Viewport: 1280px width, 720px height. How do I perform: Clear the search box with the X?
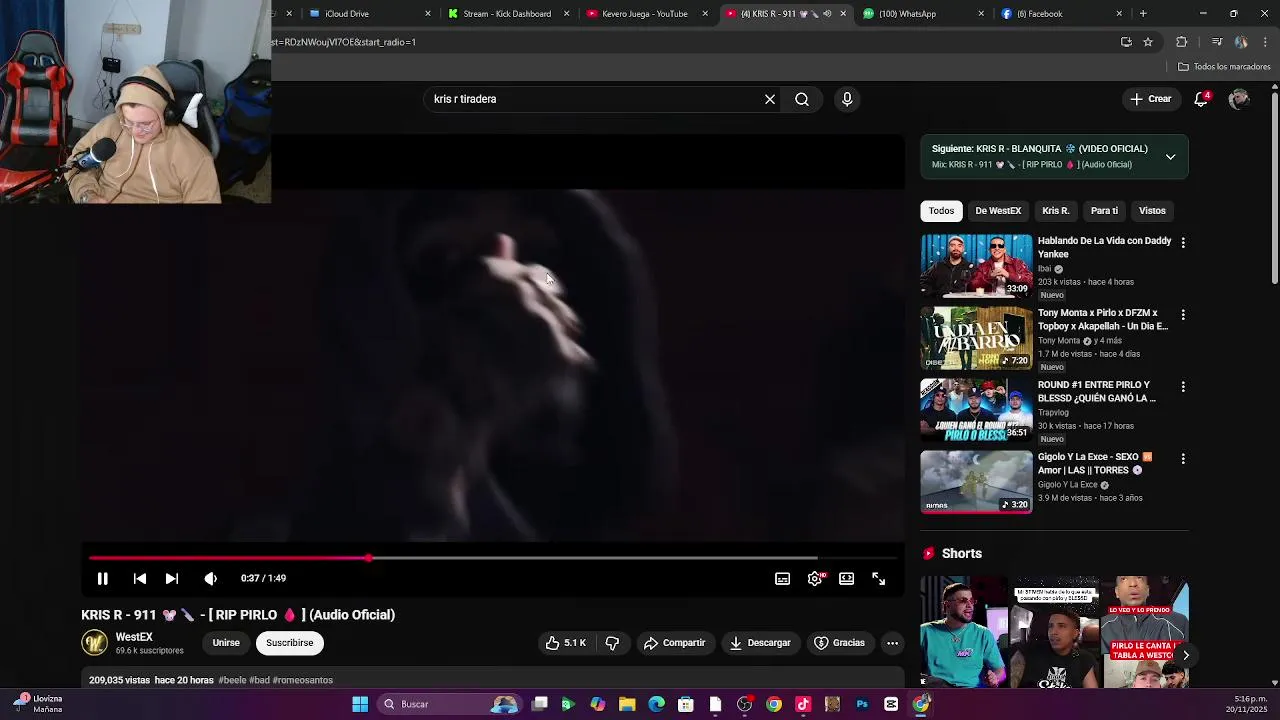point(770,99)
